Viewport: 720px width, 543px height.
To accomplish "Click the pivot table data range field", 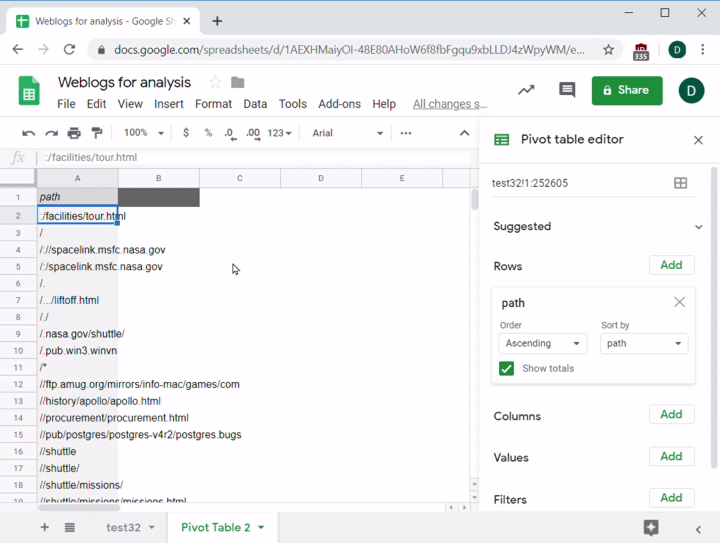I will [x=575, y=183].
